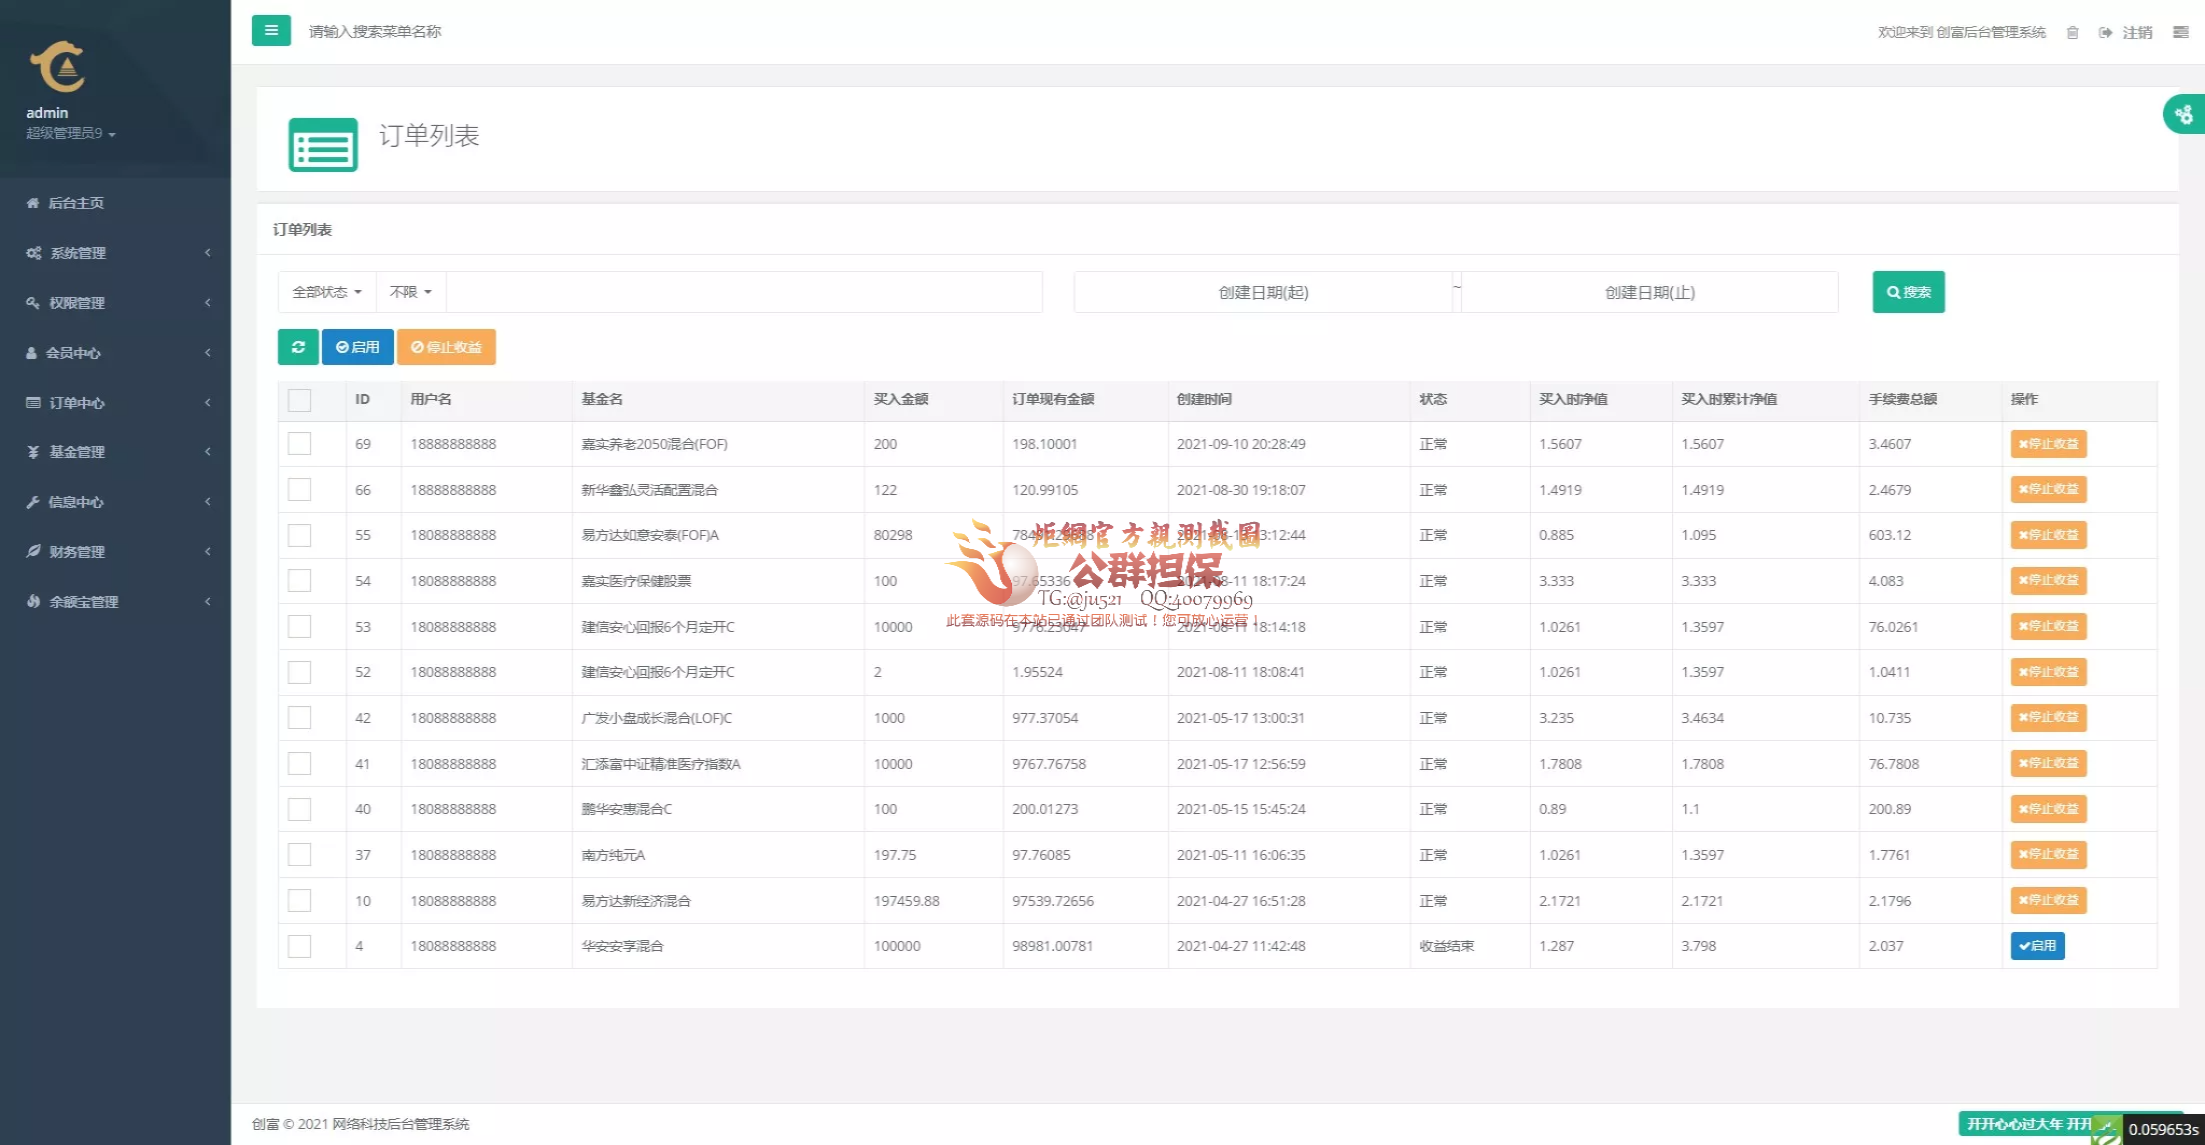Click the admin logo avatar
Screen dimensions: 2205x1145
point(58,67)
